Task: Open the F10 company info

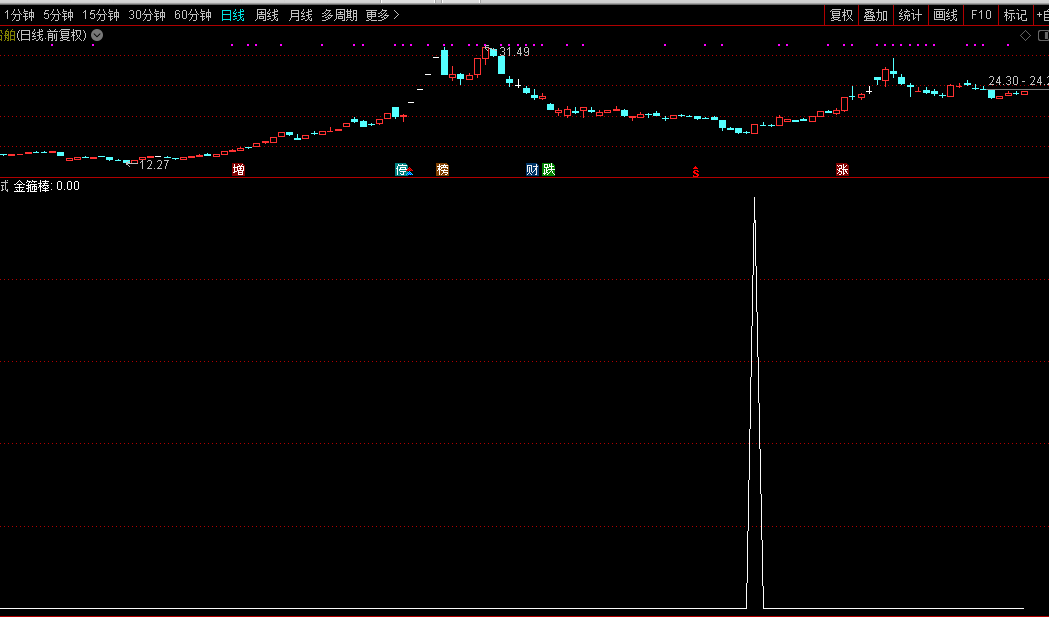Action: 981,15
